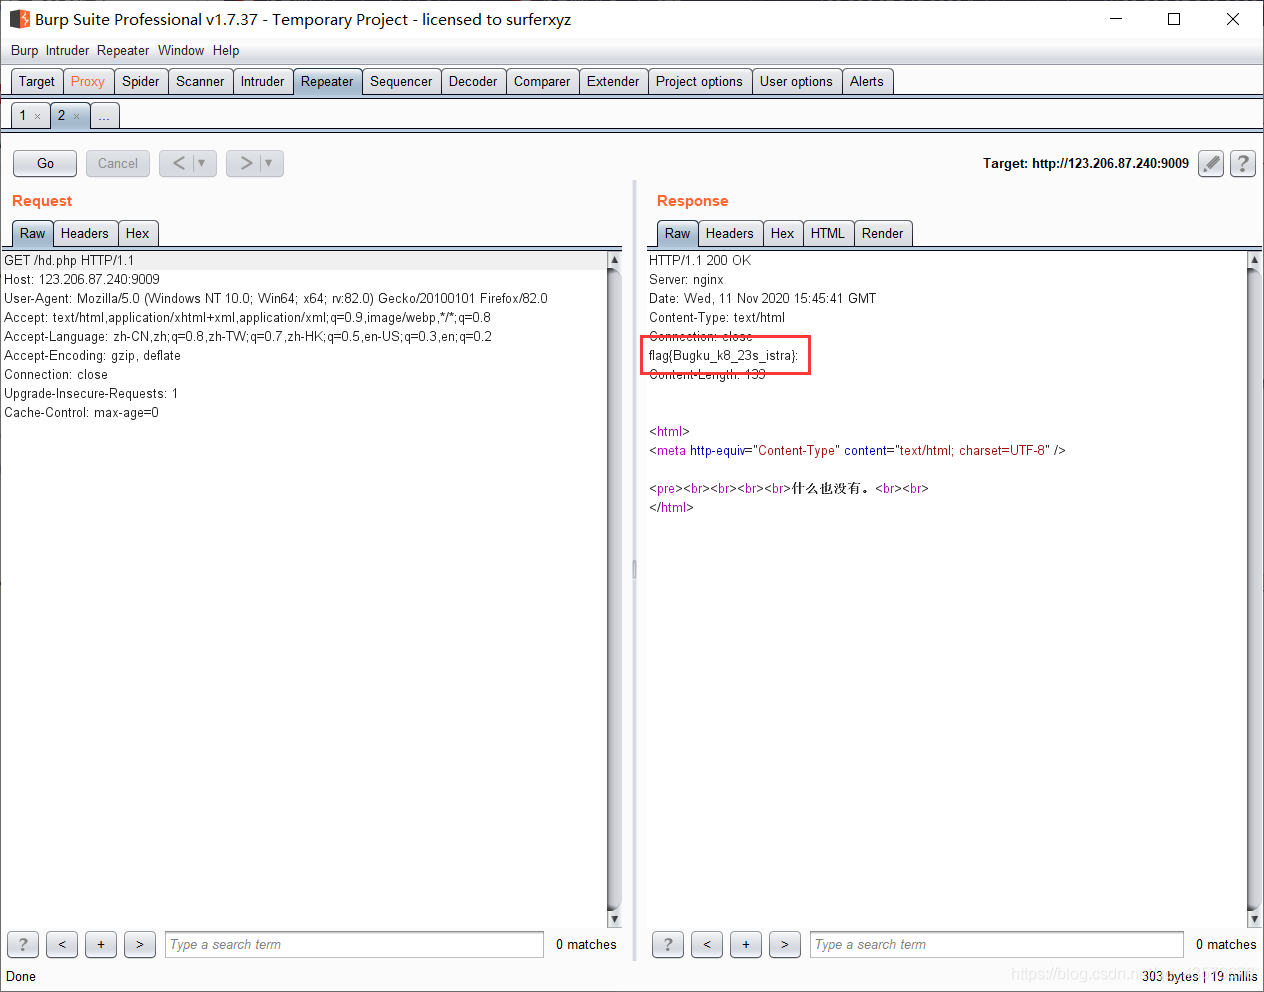The width and height of the screenshot is (1264, 992).
Task: Open the Intruder menu
Action: [67, 50]
